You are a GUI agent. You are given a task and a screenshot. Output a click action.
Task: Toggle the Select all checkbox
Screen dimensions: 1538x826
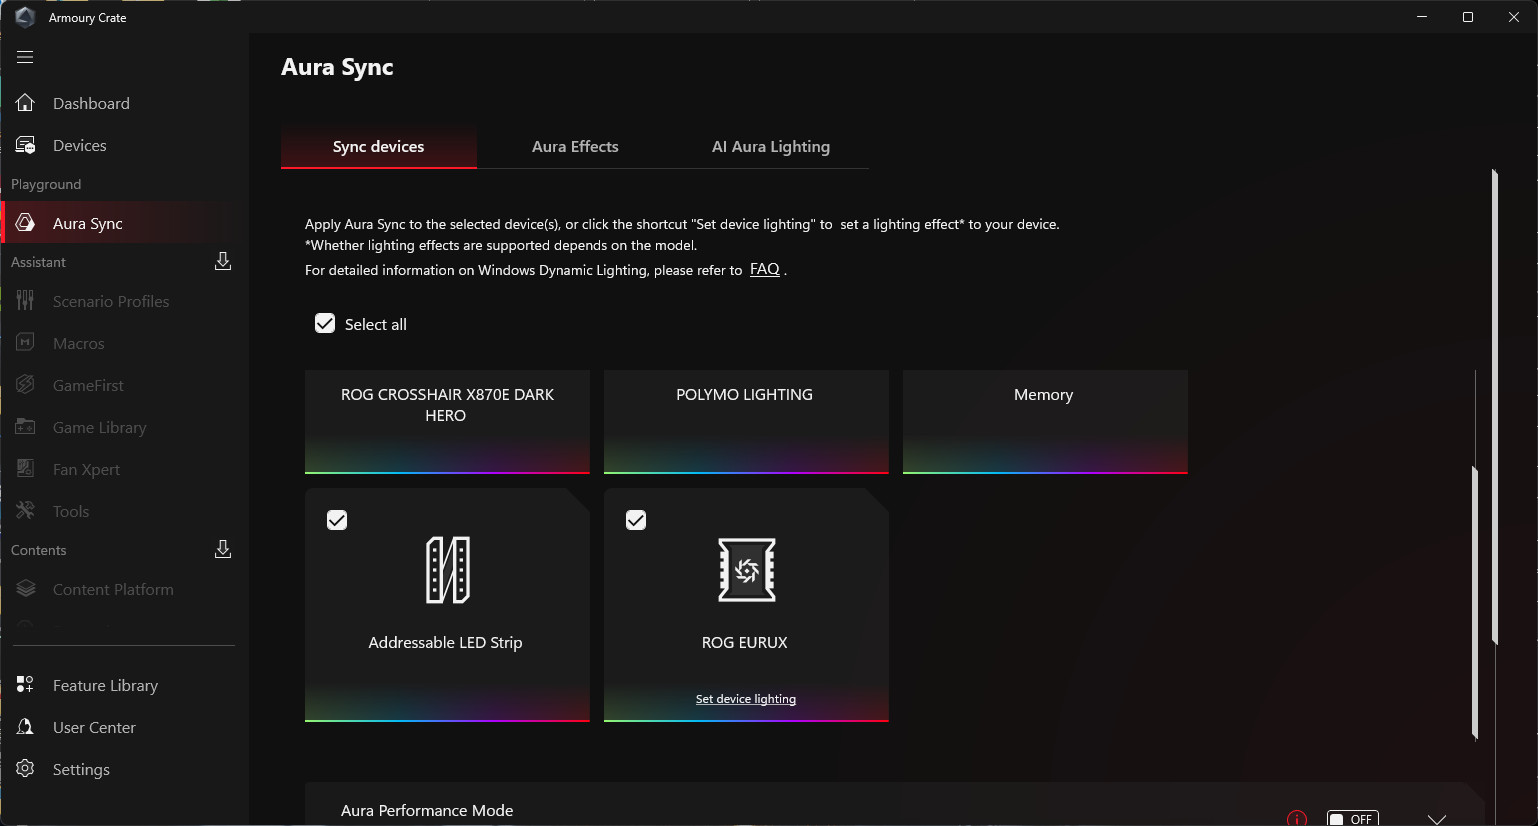tap(325, 323)
